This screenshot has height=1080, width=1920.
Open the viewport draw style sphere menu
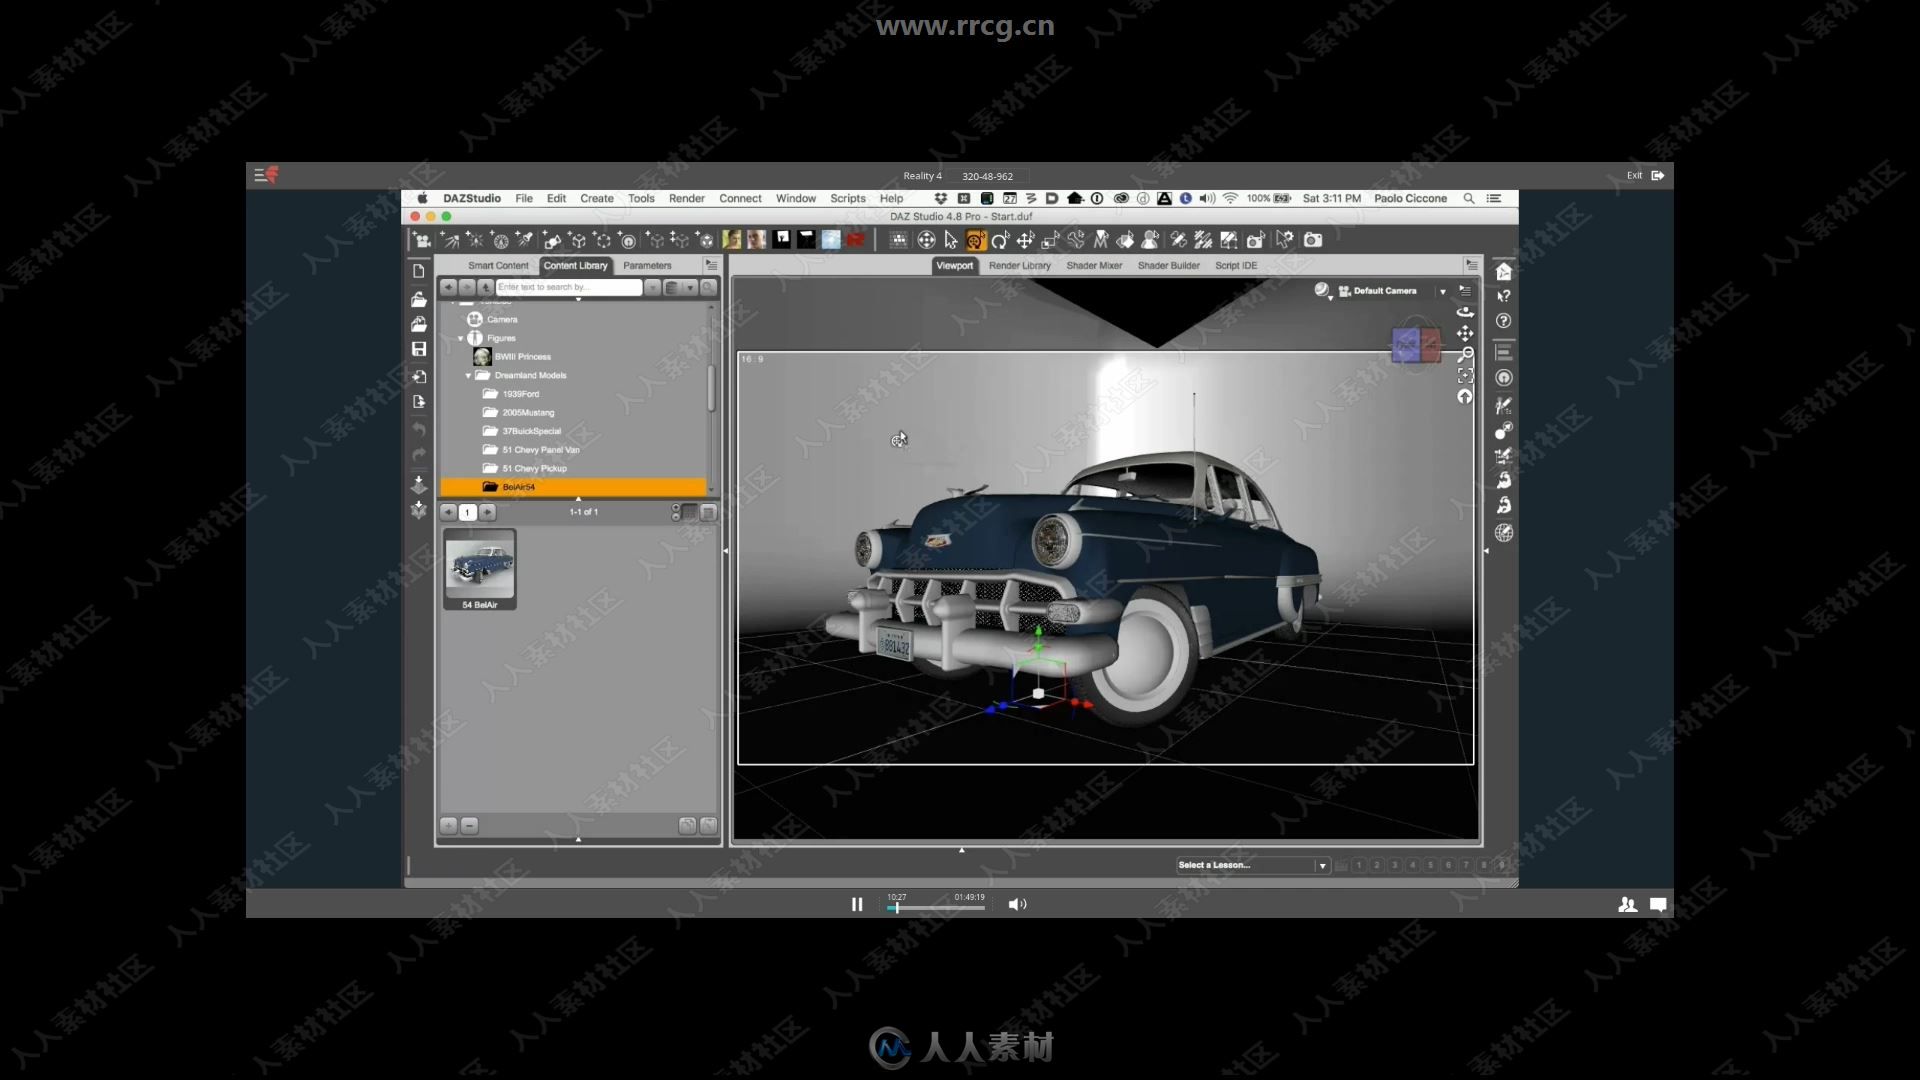point(1323,291)
